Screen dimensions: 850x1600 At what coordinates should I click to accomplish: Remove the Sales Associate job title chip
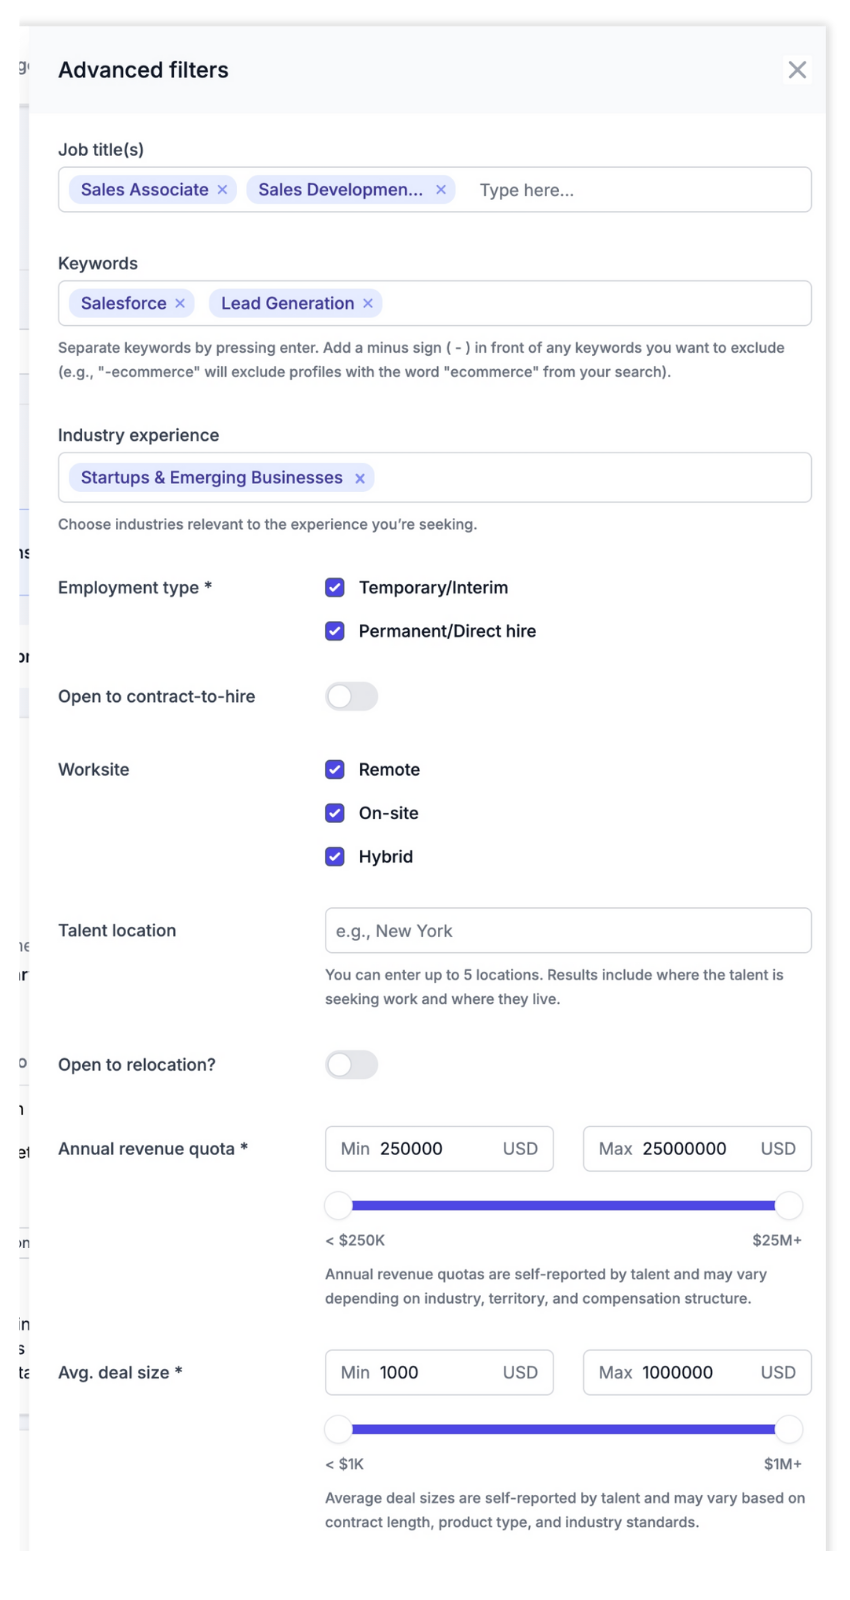pyautogui.click(x=222, y=189)
